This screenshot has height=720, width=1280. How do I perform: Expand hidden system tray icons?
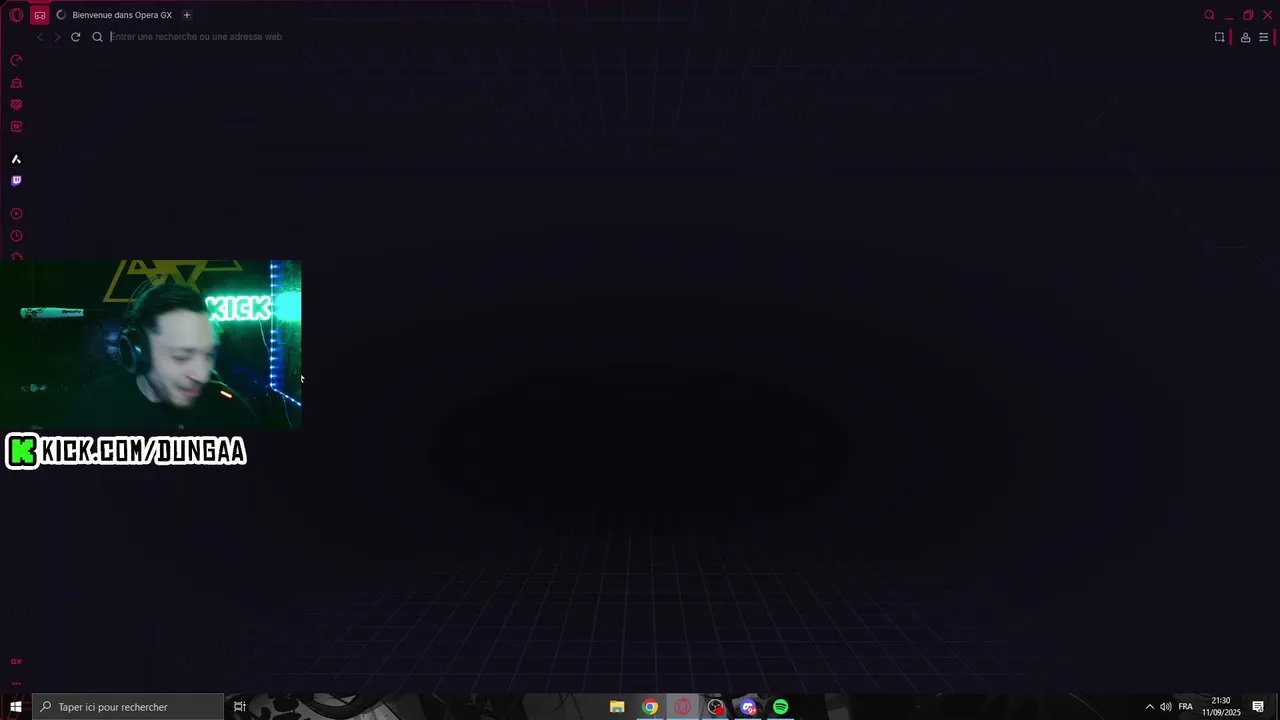click(1149, 707)
